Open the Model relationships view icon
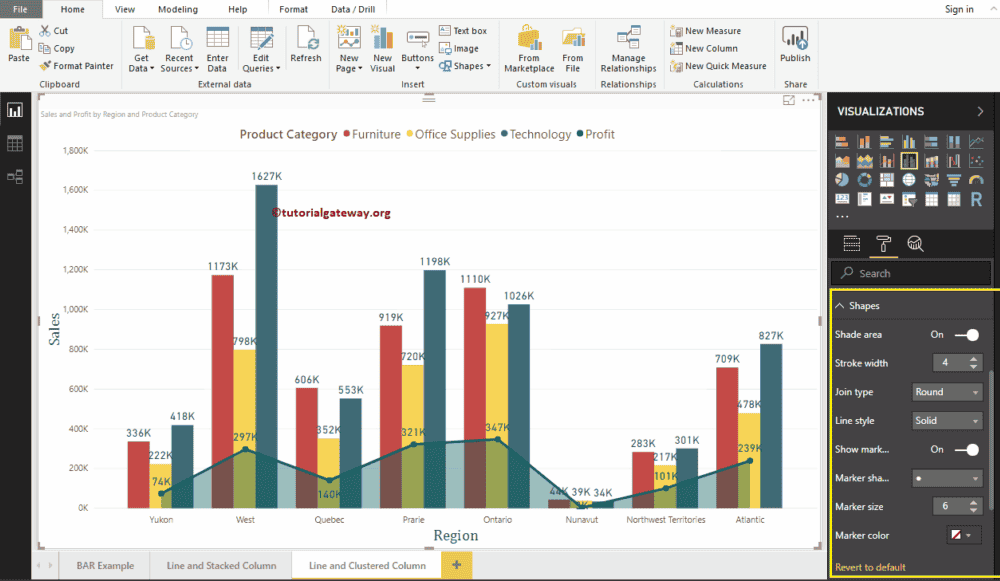The width and height of the screenshot is (1000, 581). coord(15,176)
